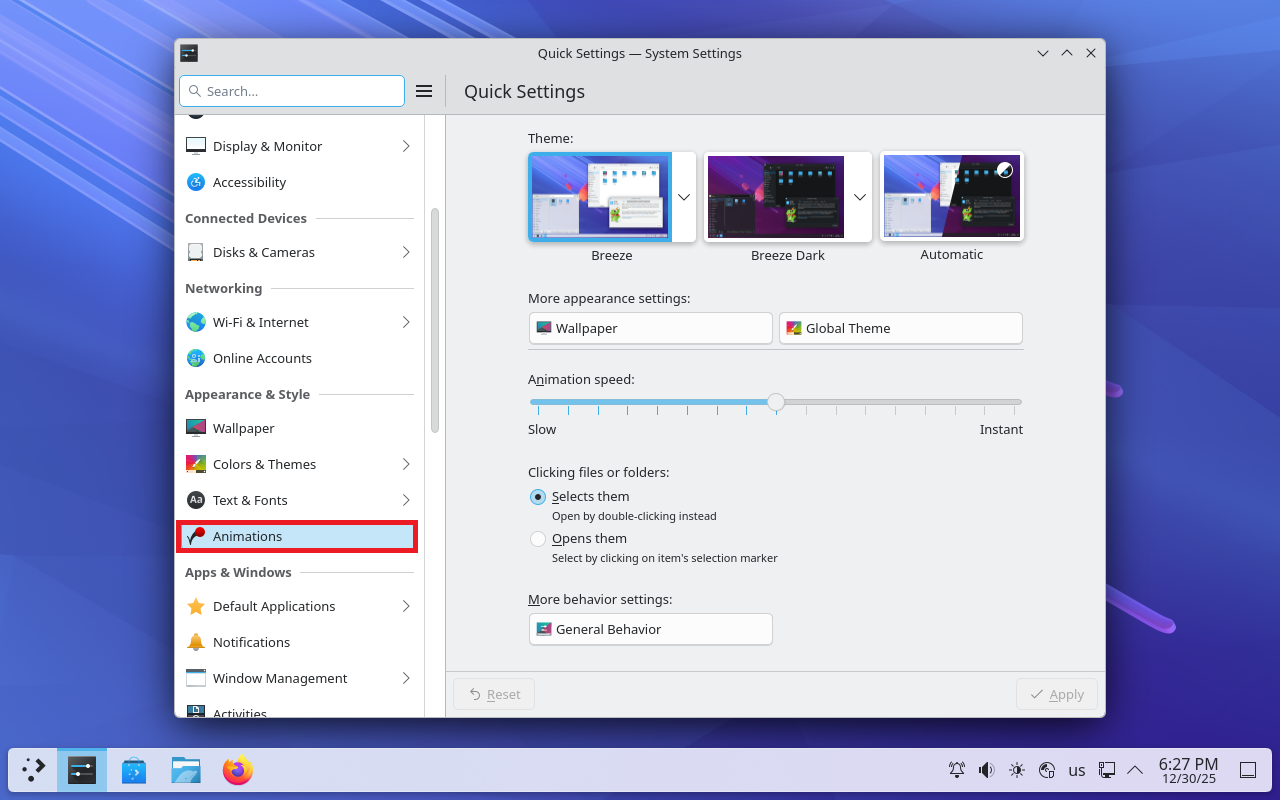Expand the Breeze theme dropdown arrow
The width and height of the screenshot is (1280, 800).
pyautogui.click(x=684, y=197)
